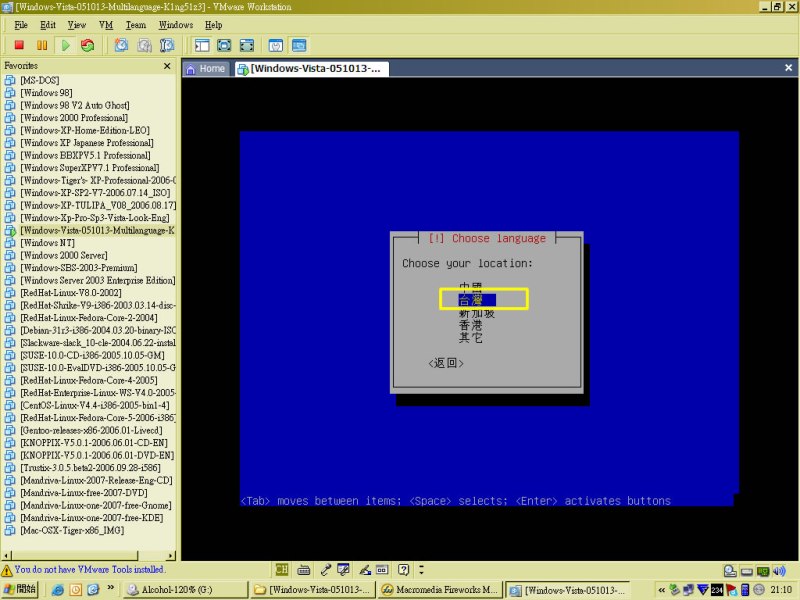
Task: Click the keyboard icon on the language bar
Action: 304,569
